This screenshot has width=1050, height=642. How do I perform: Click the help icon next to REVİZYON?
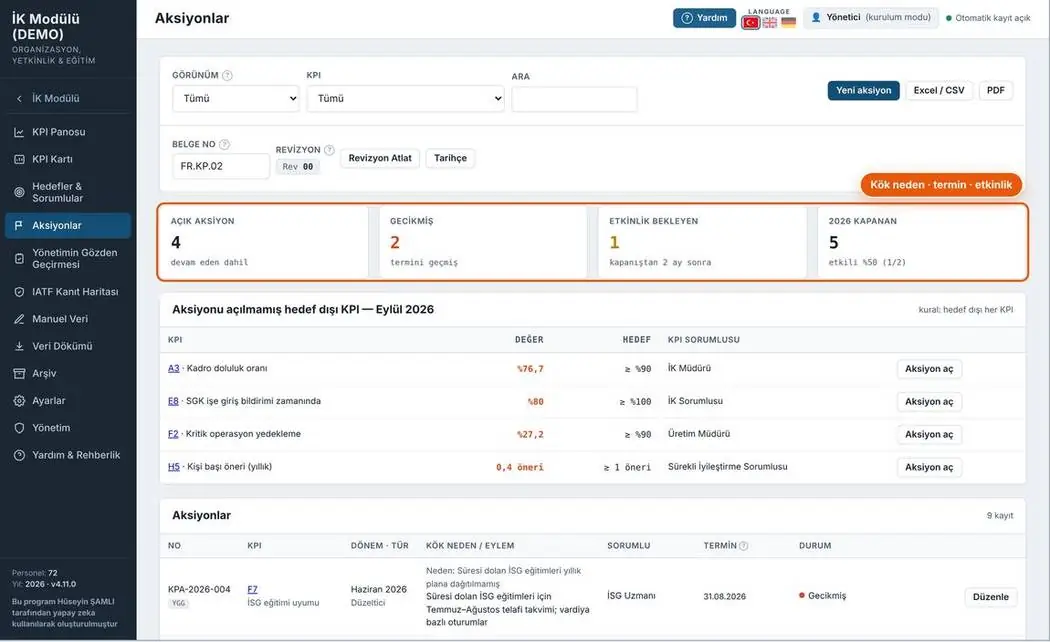pyautogui.click(x=329, y=150)
